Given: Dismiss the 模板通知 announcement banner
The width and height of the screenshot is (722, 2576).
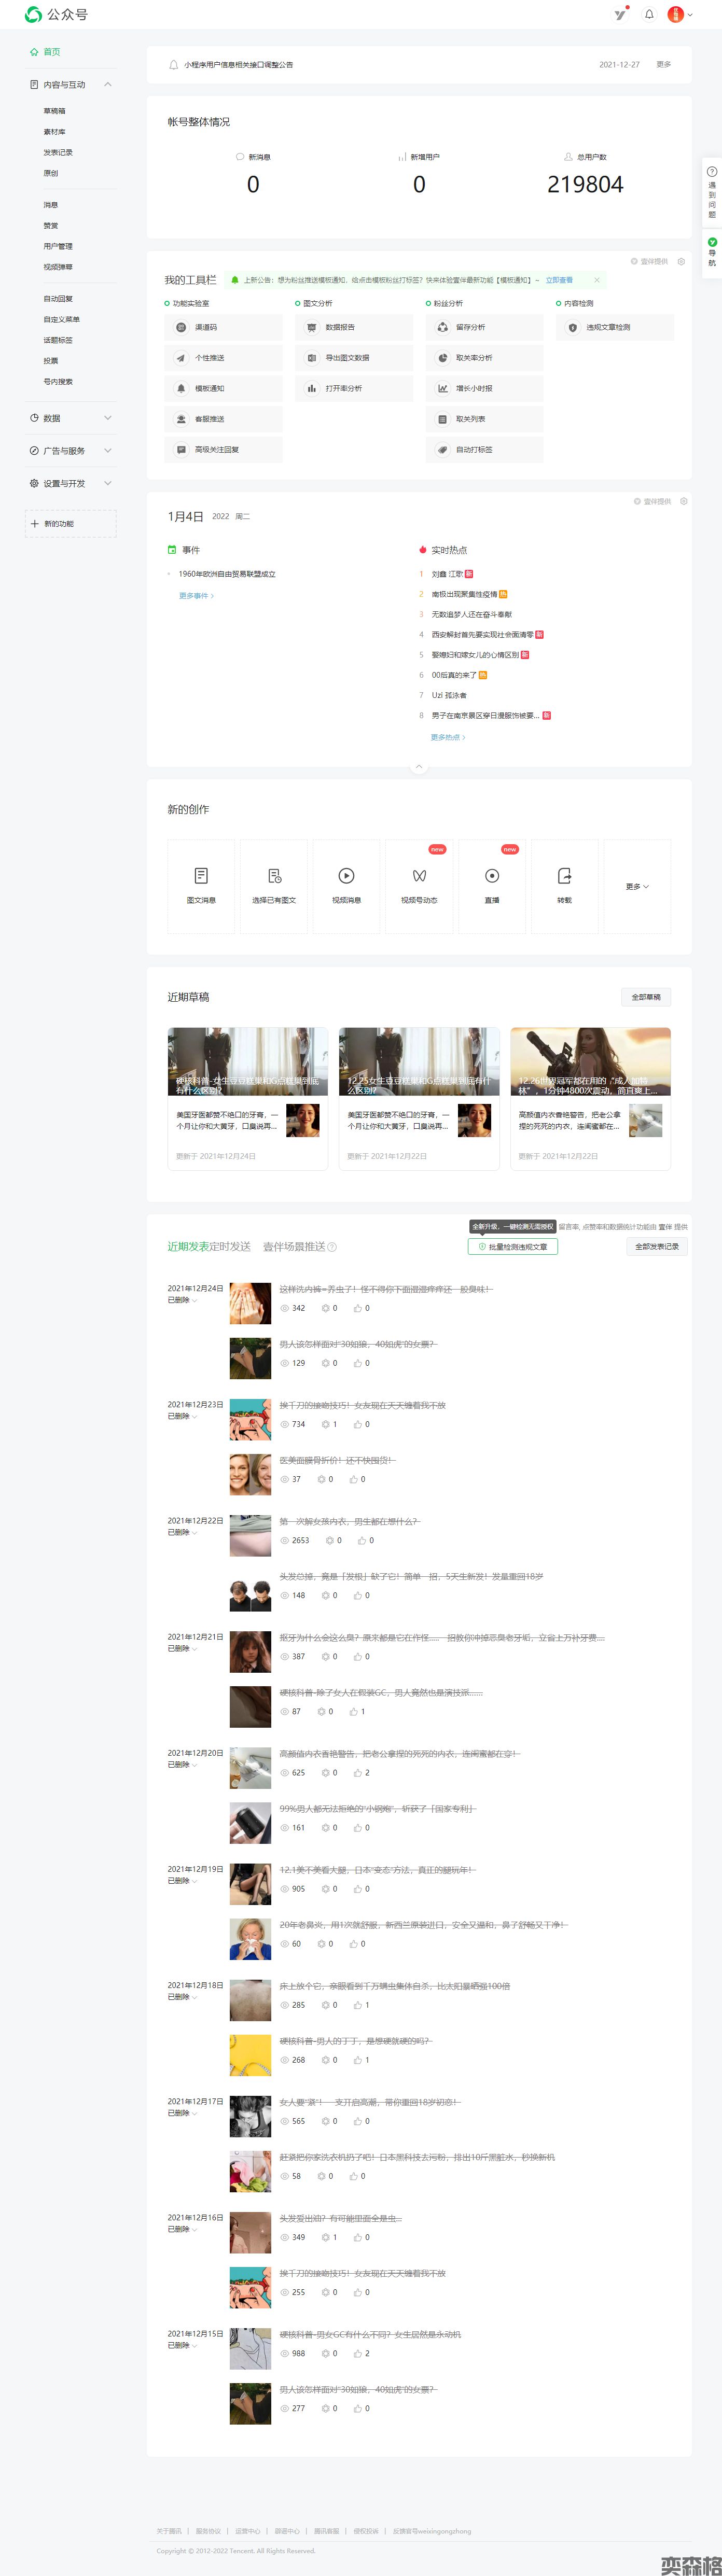Looking at the screenshot, I should pos(597,280).
